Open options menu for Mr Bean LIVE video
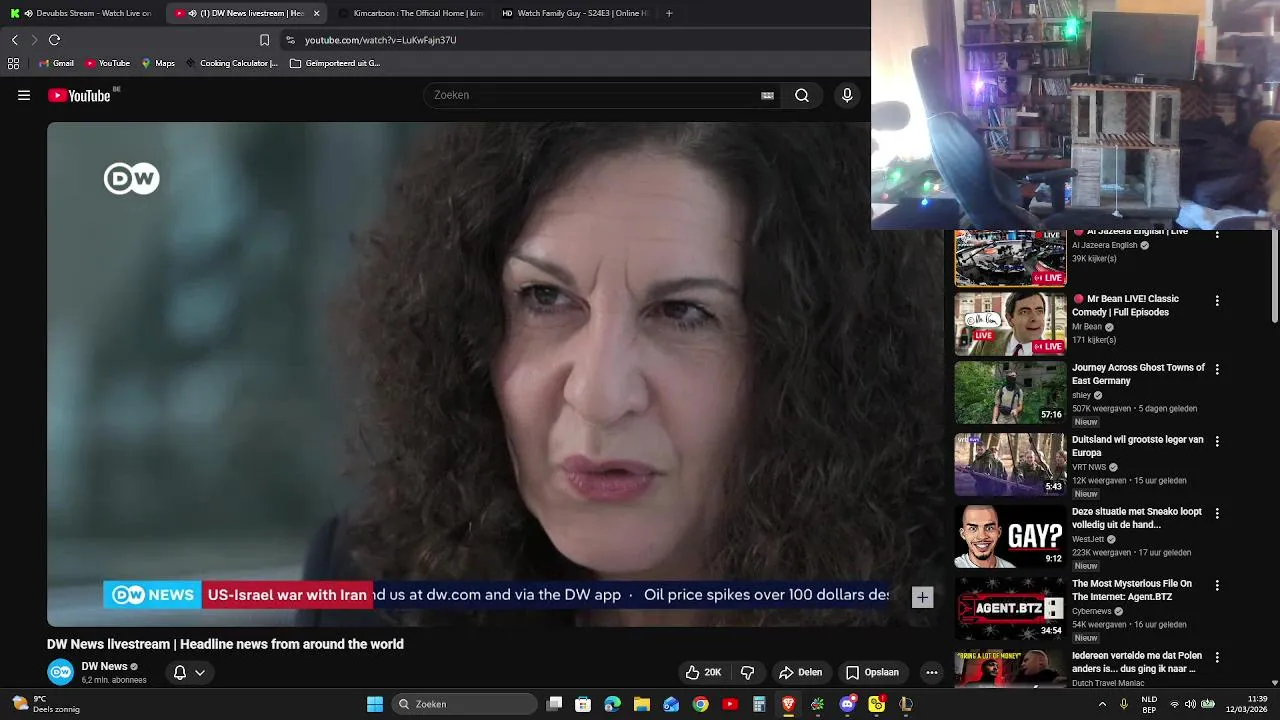The width and height of the screenshot is (1280, 720). pos(1217,301)
